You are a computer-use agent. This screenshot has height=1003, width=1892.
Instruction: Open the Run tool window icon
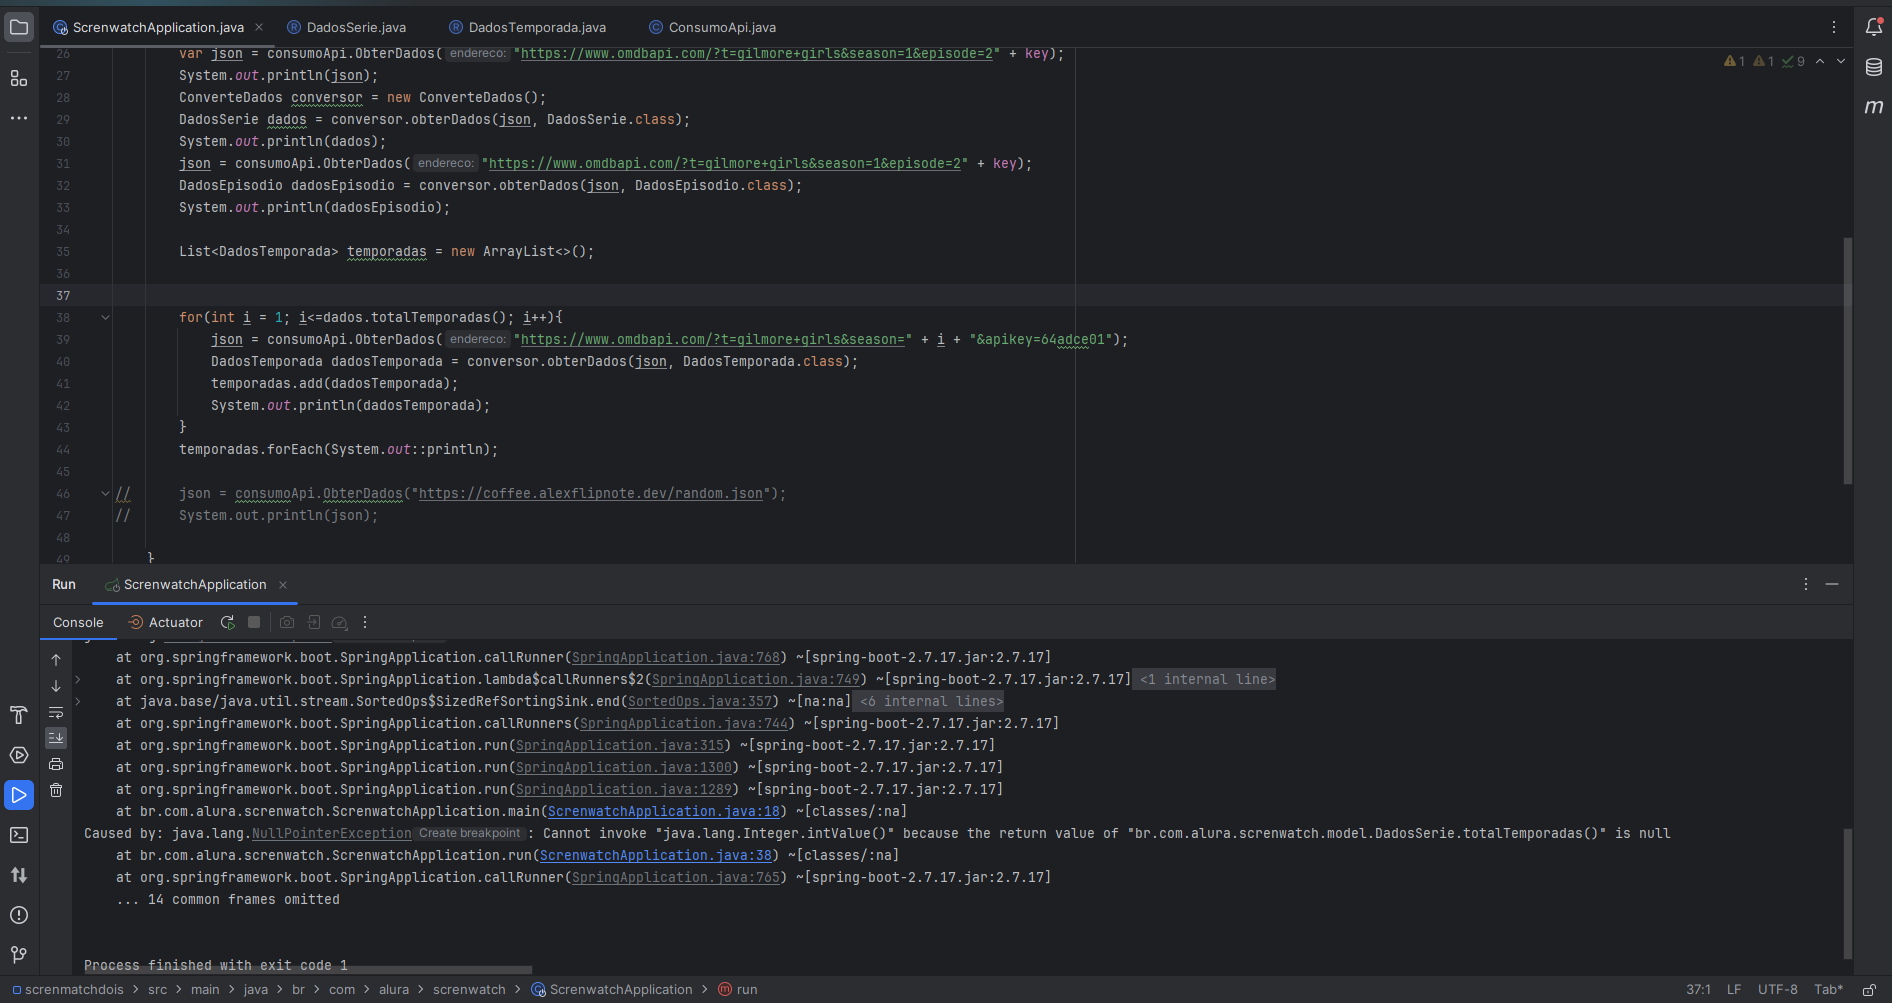tap(19, 795)
